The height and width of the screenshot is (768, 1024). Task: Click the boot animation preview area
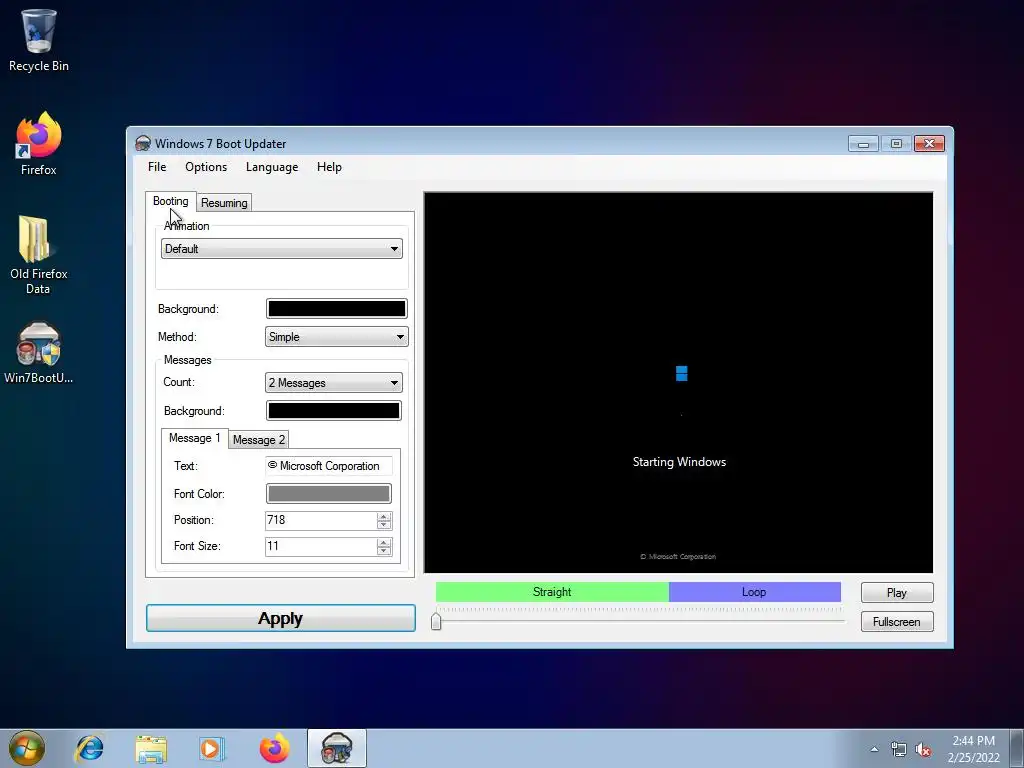click(x=679, y=383)
